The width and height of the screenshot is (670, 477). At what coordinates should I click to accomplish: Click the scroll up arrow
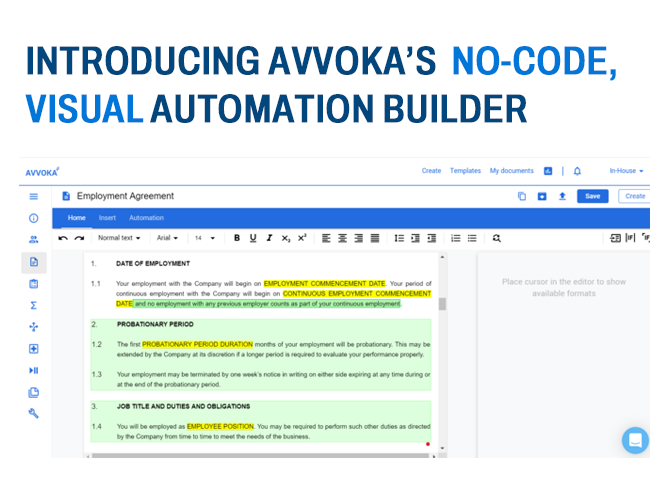click(442, 257)
